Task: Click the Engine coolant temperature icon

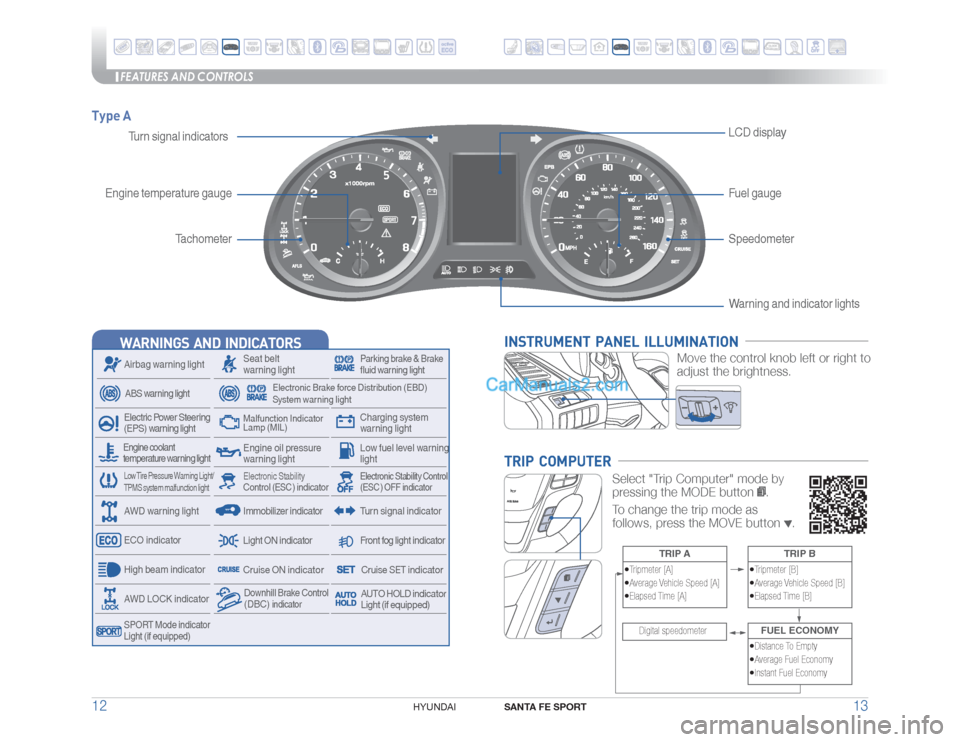Action: [x=108, y=452]
